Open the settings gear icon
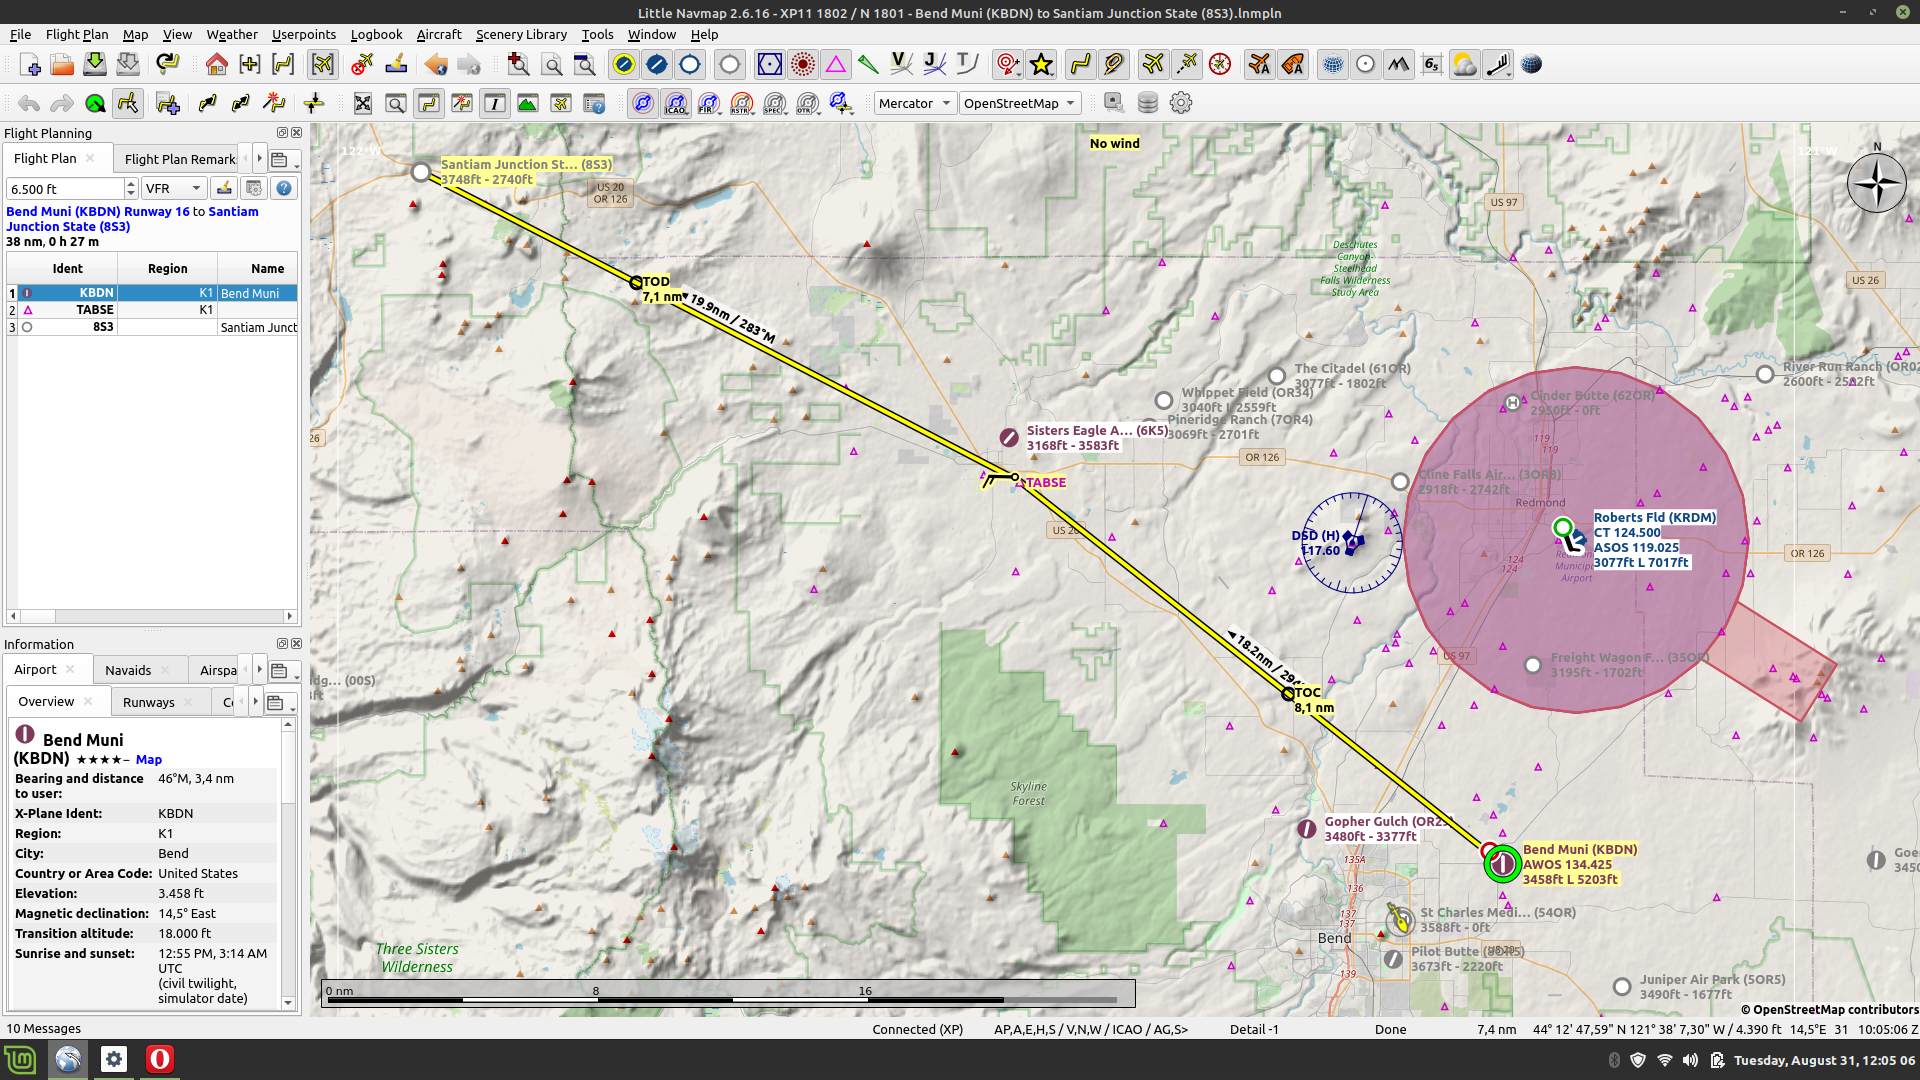The width and height of the screenshot is (1920, 1080). (x=1181, y=103)
